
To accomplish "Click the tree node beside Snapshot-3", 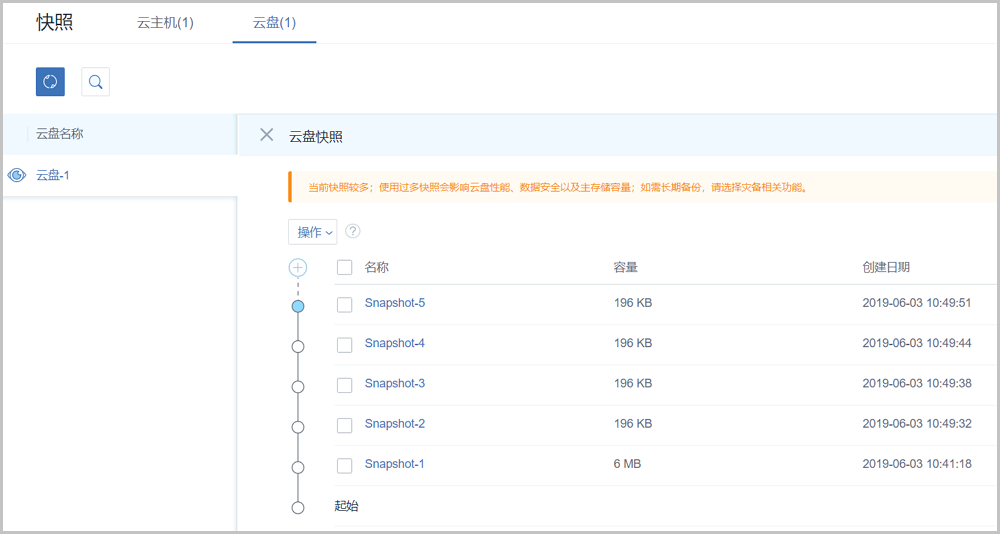I will click(297, 386).
